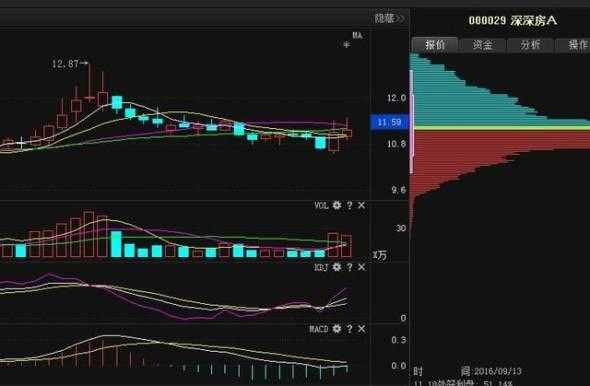Screen dimensions: 590x386
Task: Open the KDJ indicator help question mark
Action: tap(350, 267)
